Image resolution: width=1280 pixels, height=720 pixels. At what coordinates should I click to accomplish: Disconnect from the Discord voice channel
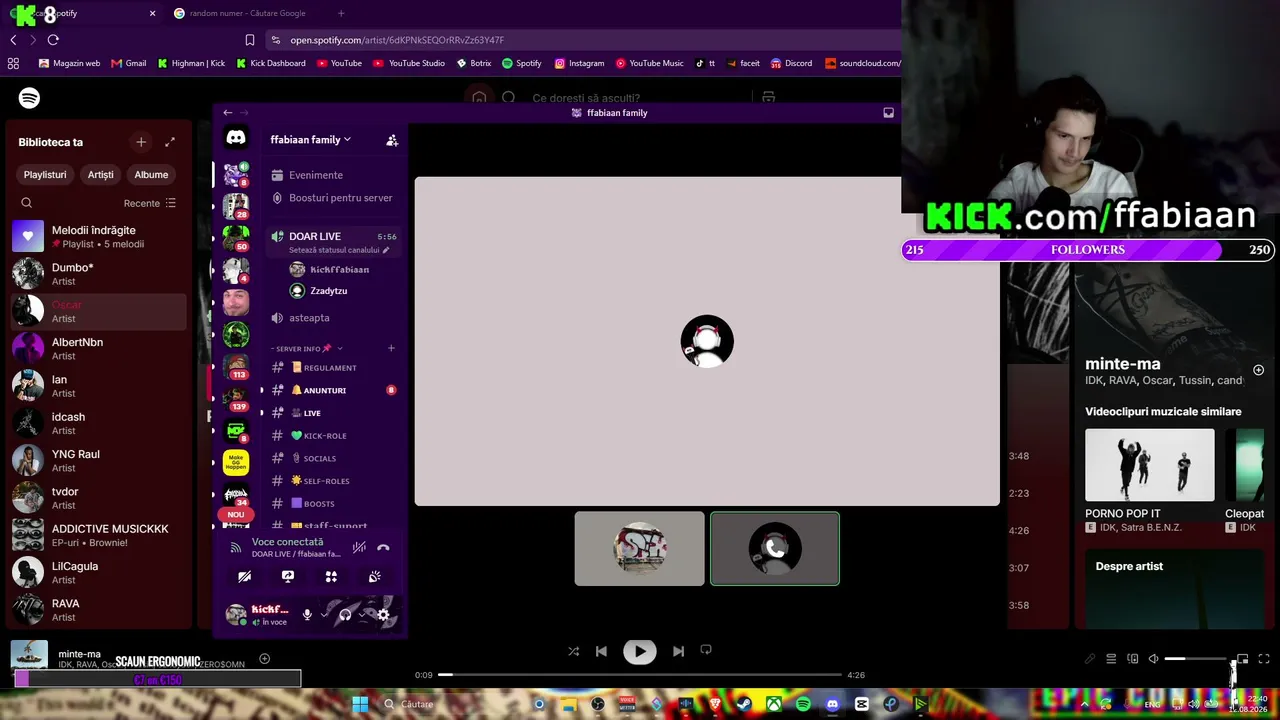pos(383,547)
